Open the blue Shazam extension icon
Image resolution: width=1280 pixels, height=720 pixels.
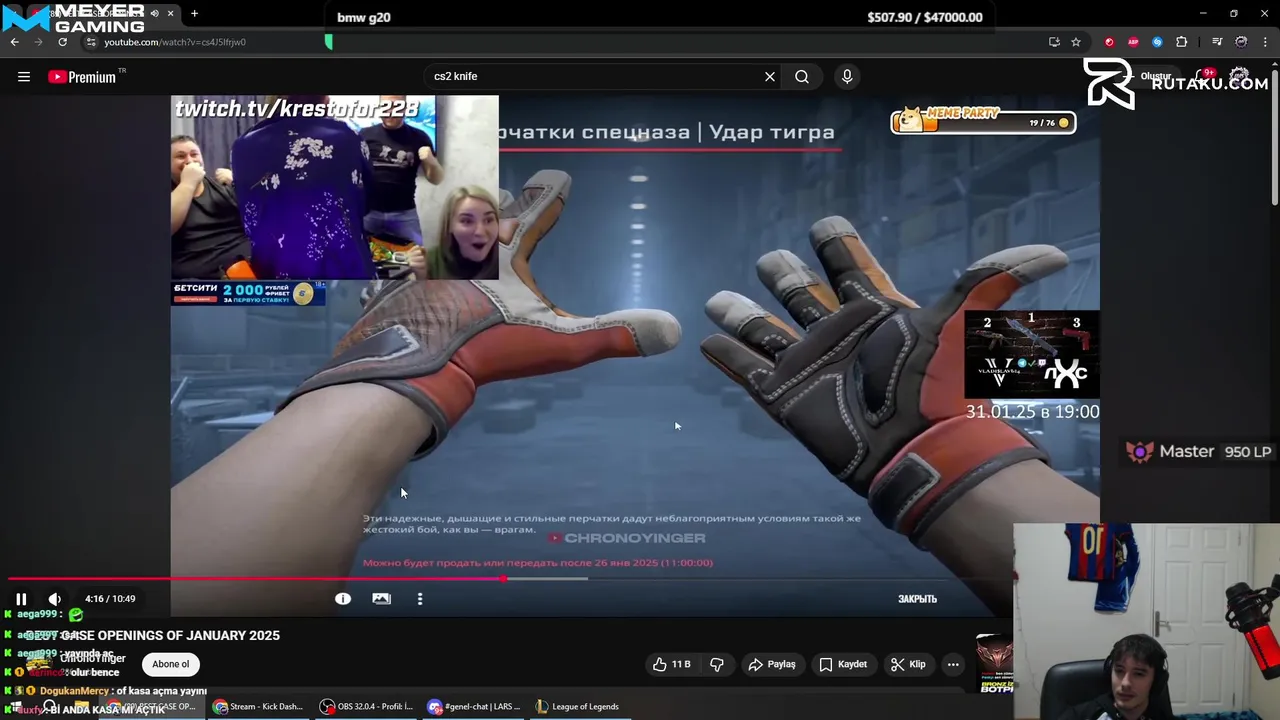pos(1157,42)
